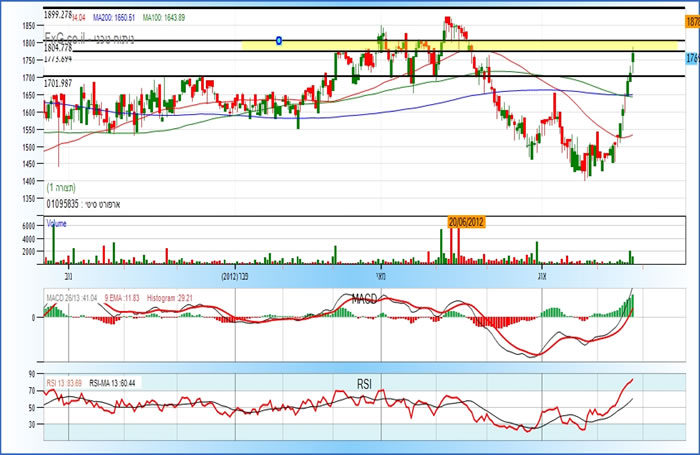Click the blue circle handle on yellow zone

click(x=279, y=41)
